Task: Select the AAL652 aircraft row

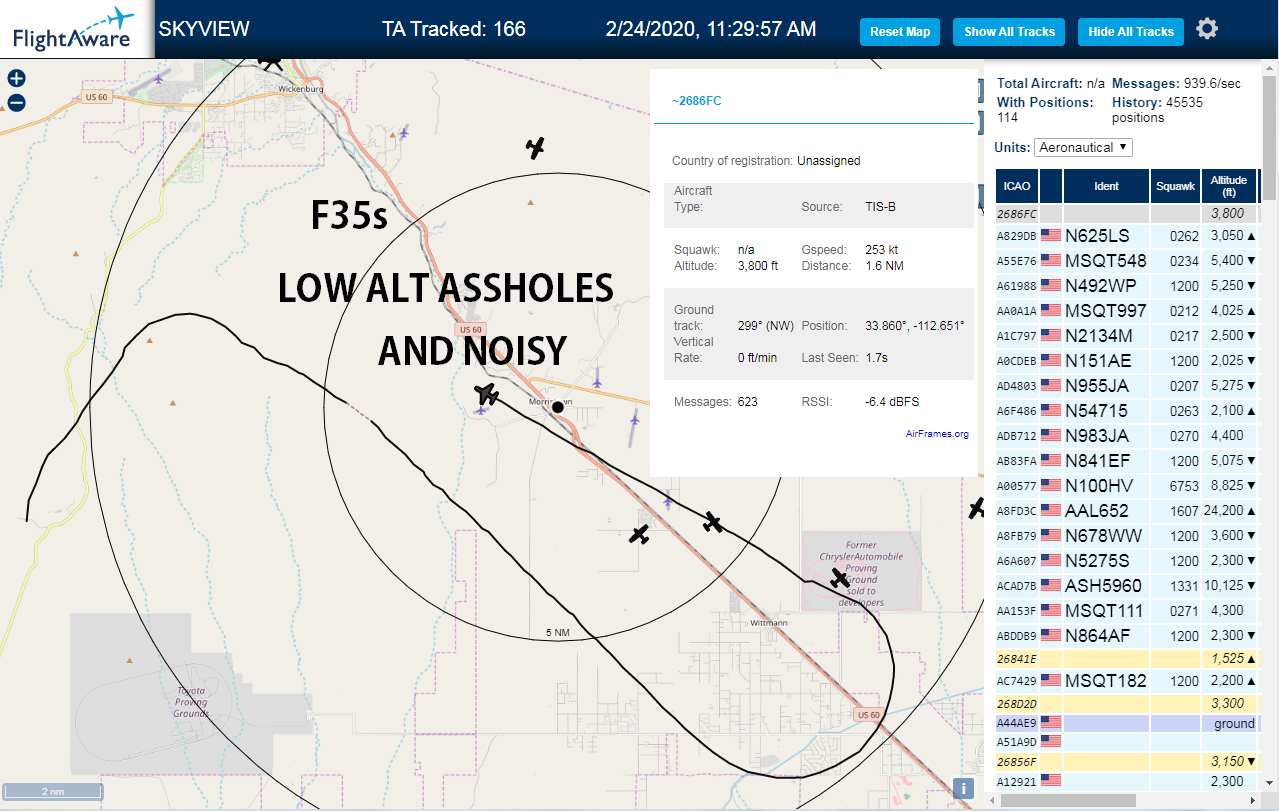Action: (1127, 511)
